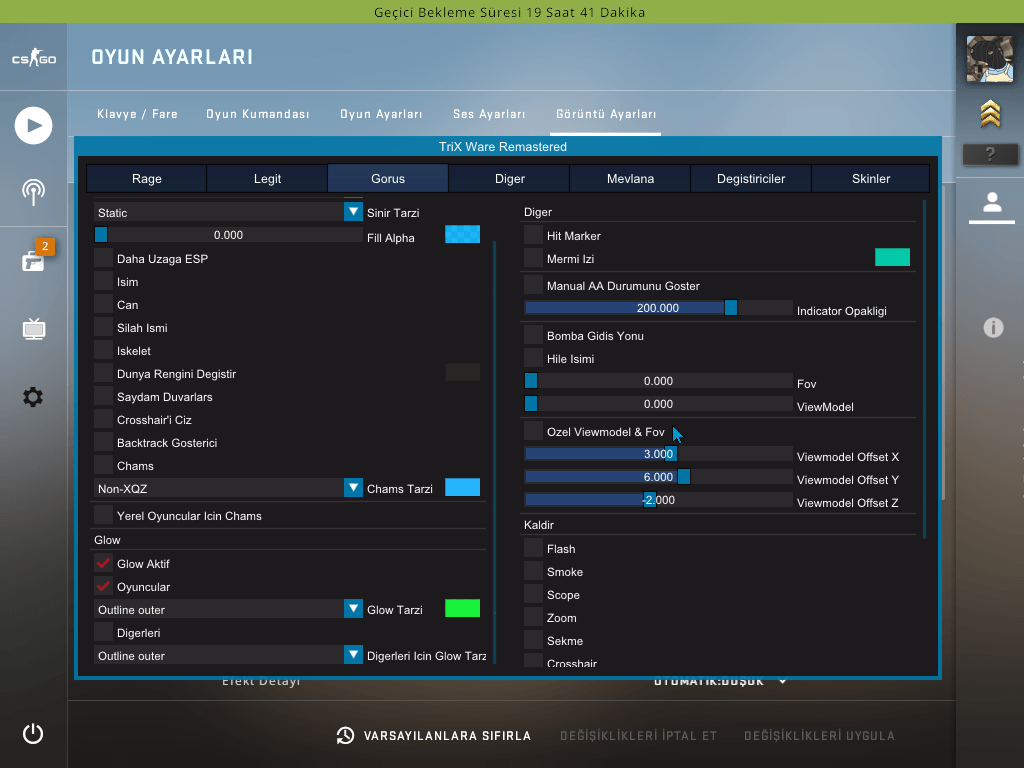Enable Ozel Viewmodel & Fov checkbox
The width and height of the screenshot is (1024, 768).
tap(534, 431)
